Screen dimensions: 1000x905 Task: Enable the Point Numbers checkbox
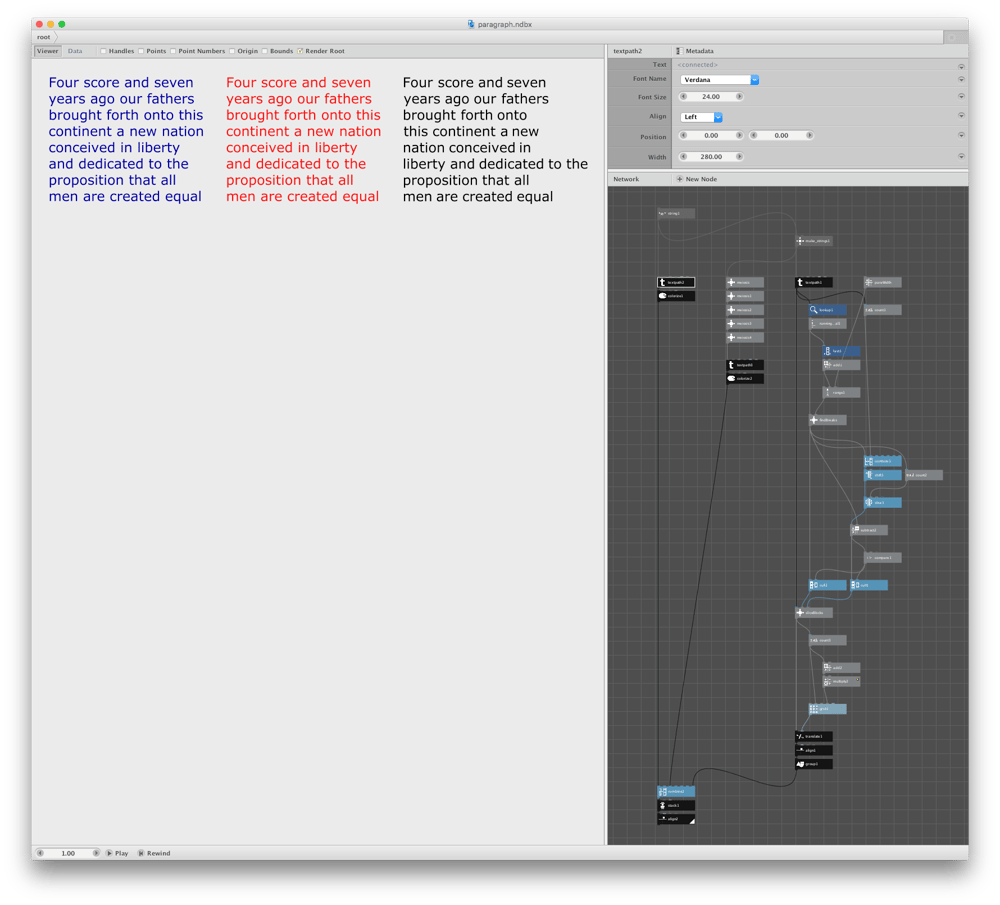click(x=173, y=51)
